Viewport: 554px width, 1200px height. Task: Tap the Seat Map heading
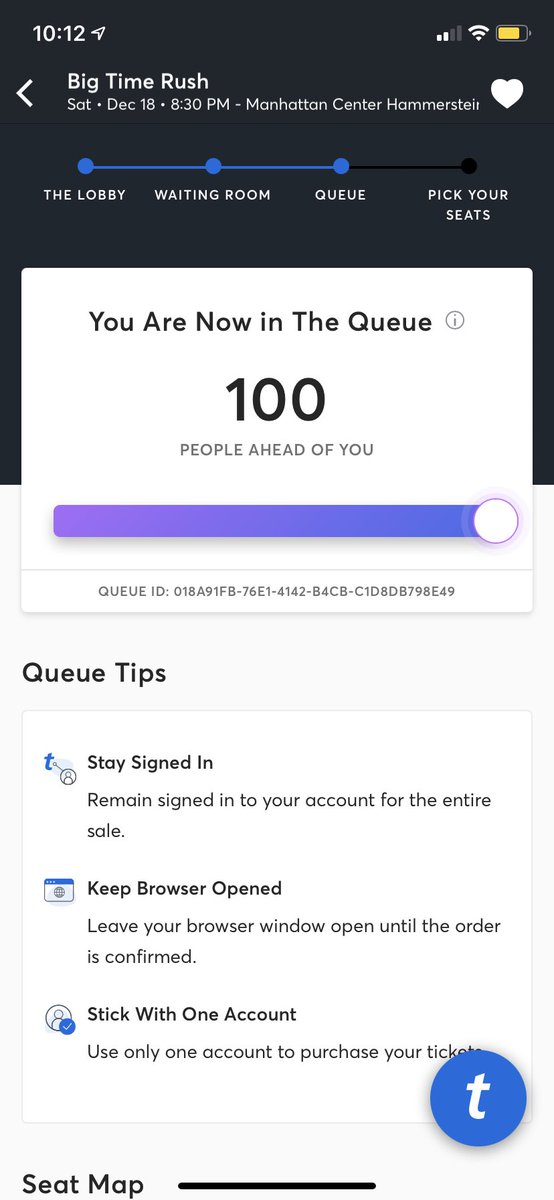click(x=83, y=1184)
